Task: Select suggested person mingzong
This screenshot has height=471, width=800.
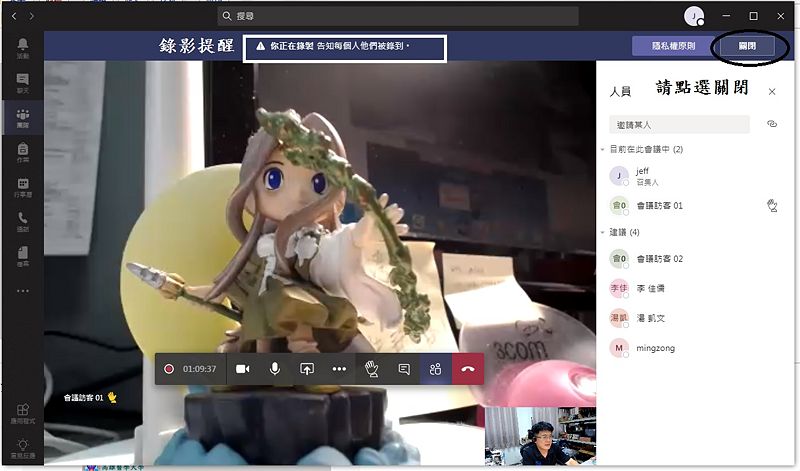Action: 695,348
